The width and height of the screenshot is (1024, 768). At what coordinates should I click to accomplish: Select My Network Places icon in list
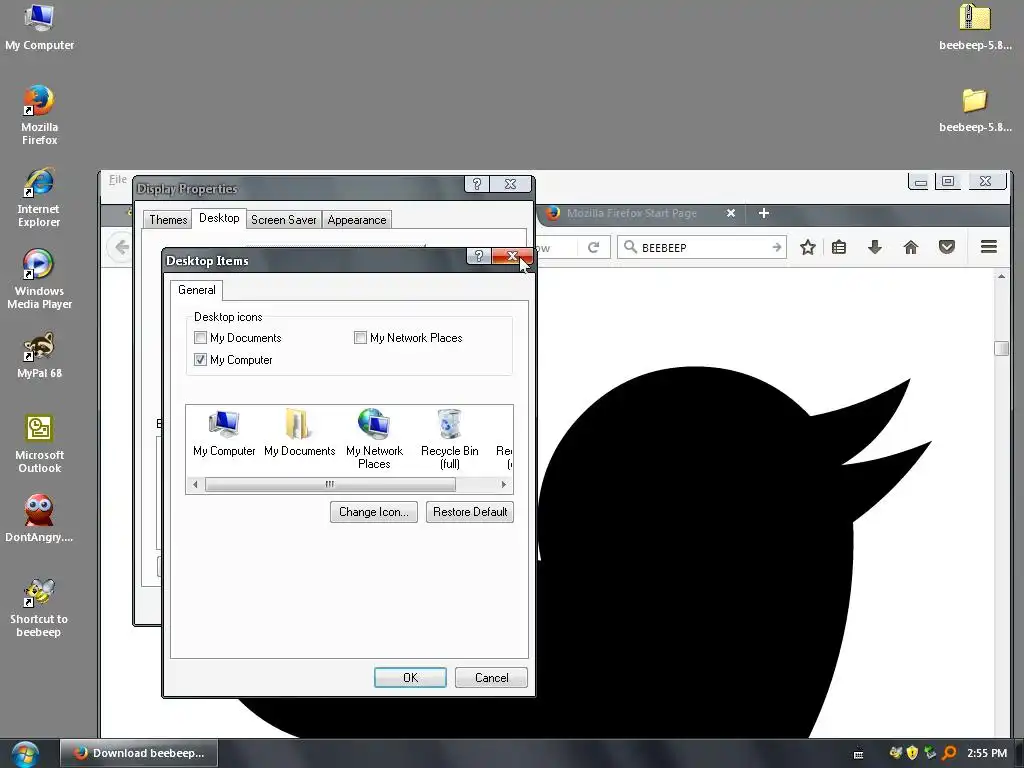[x=374, y=439]
